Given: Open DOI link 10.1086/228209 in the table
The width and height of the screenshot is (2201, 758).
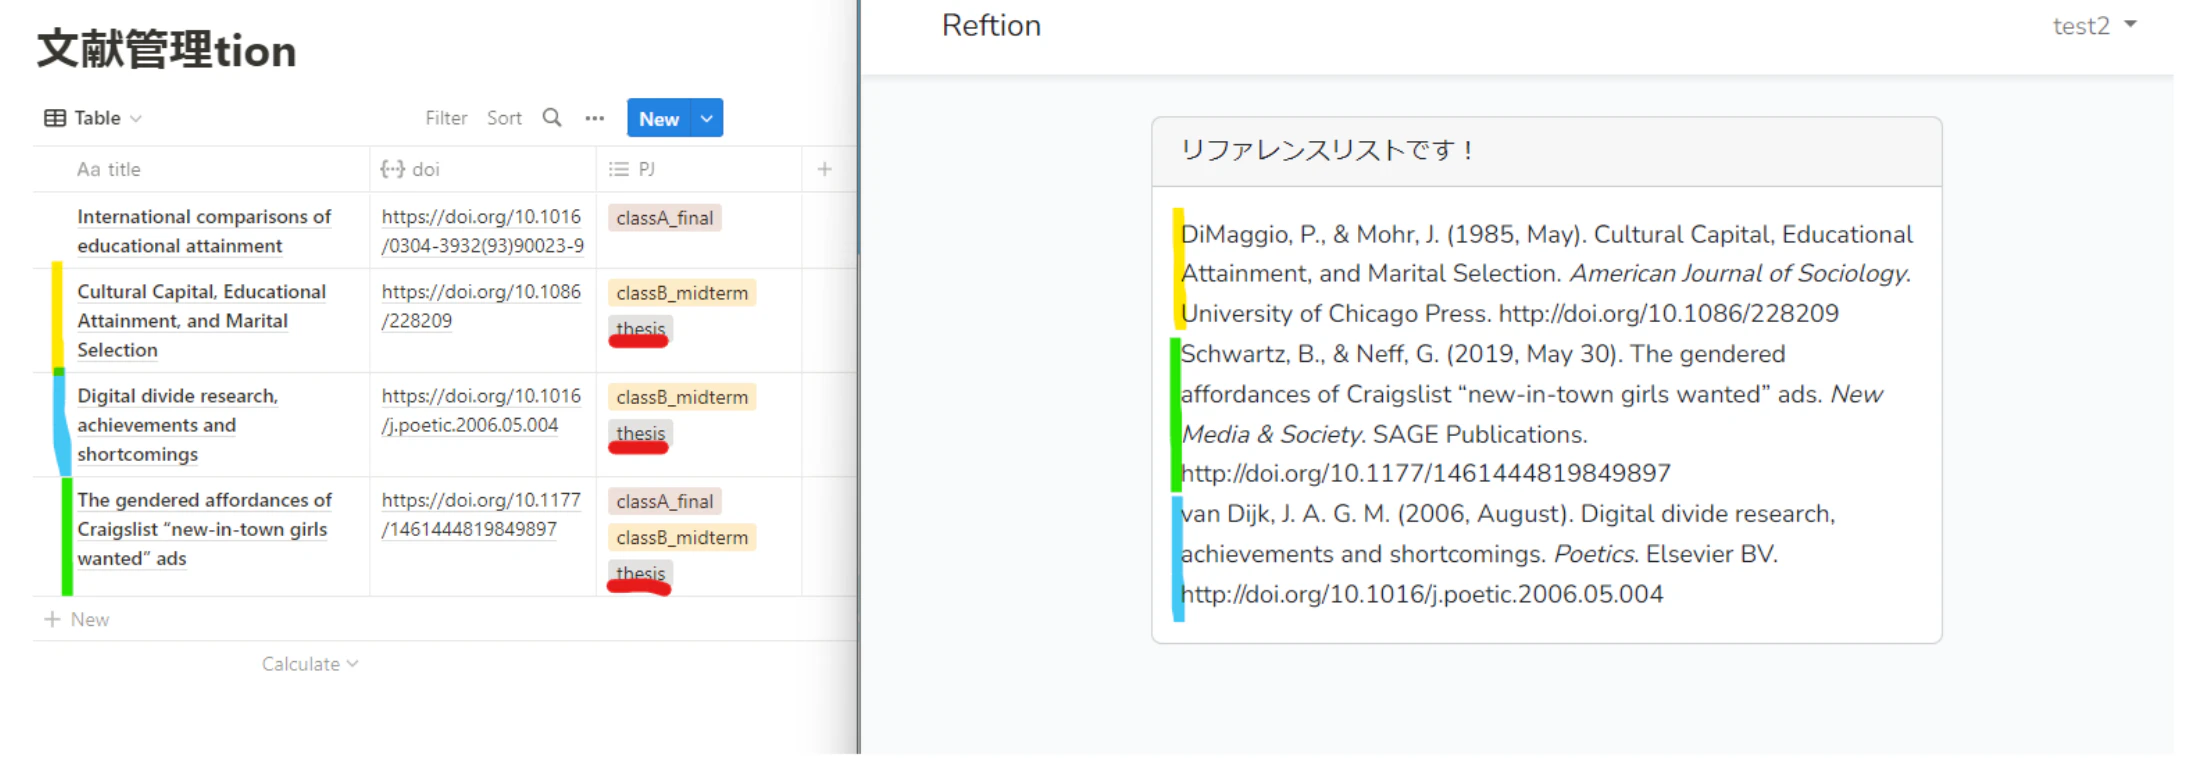Looking at the screenshot, I should (481, 306).
